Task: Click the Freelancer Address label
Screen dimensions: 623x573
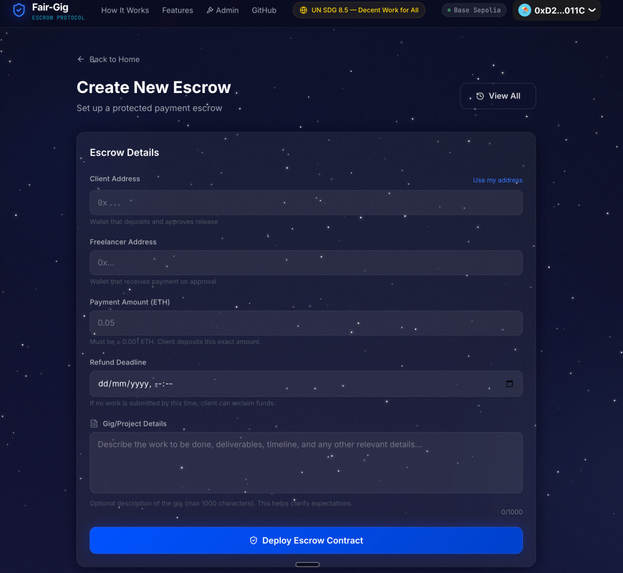Action: (x=123, y=242)
